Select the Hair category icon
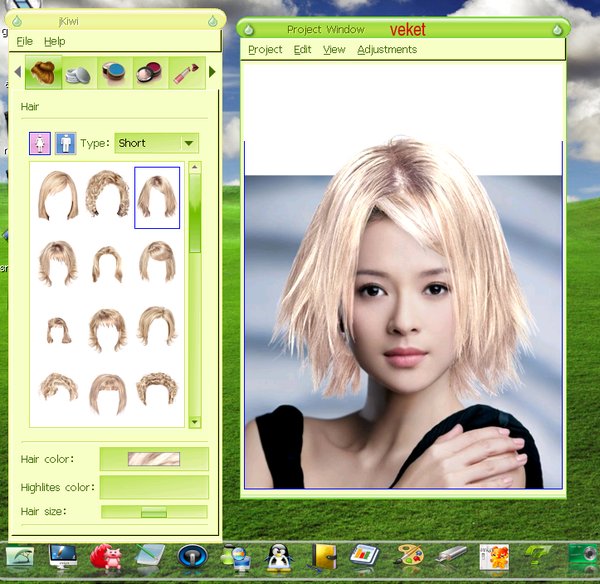Screen dimensions: 600x584 pyautogui.click(x=43, y=73)
